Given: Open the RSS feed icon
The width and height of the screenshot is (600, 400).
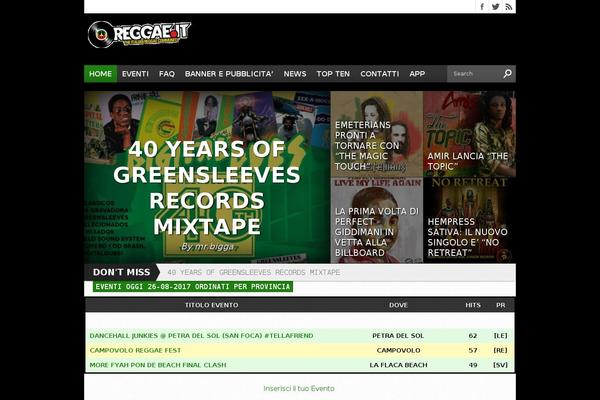Looking at the screenshot, I should click(x=509, y=7).
